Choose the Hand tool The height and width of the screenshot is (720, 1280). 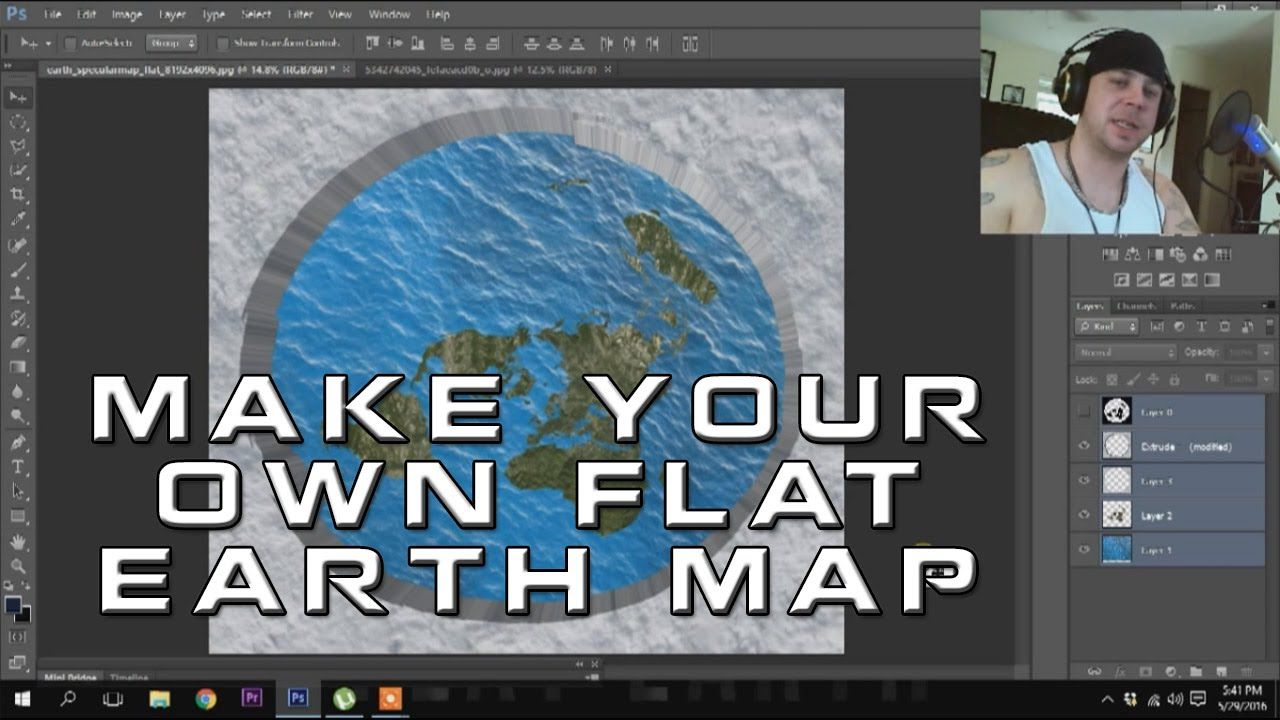pos(18,542)
